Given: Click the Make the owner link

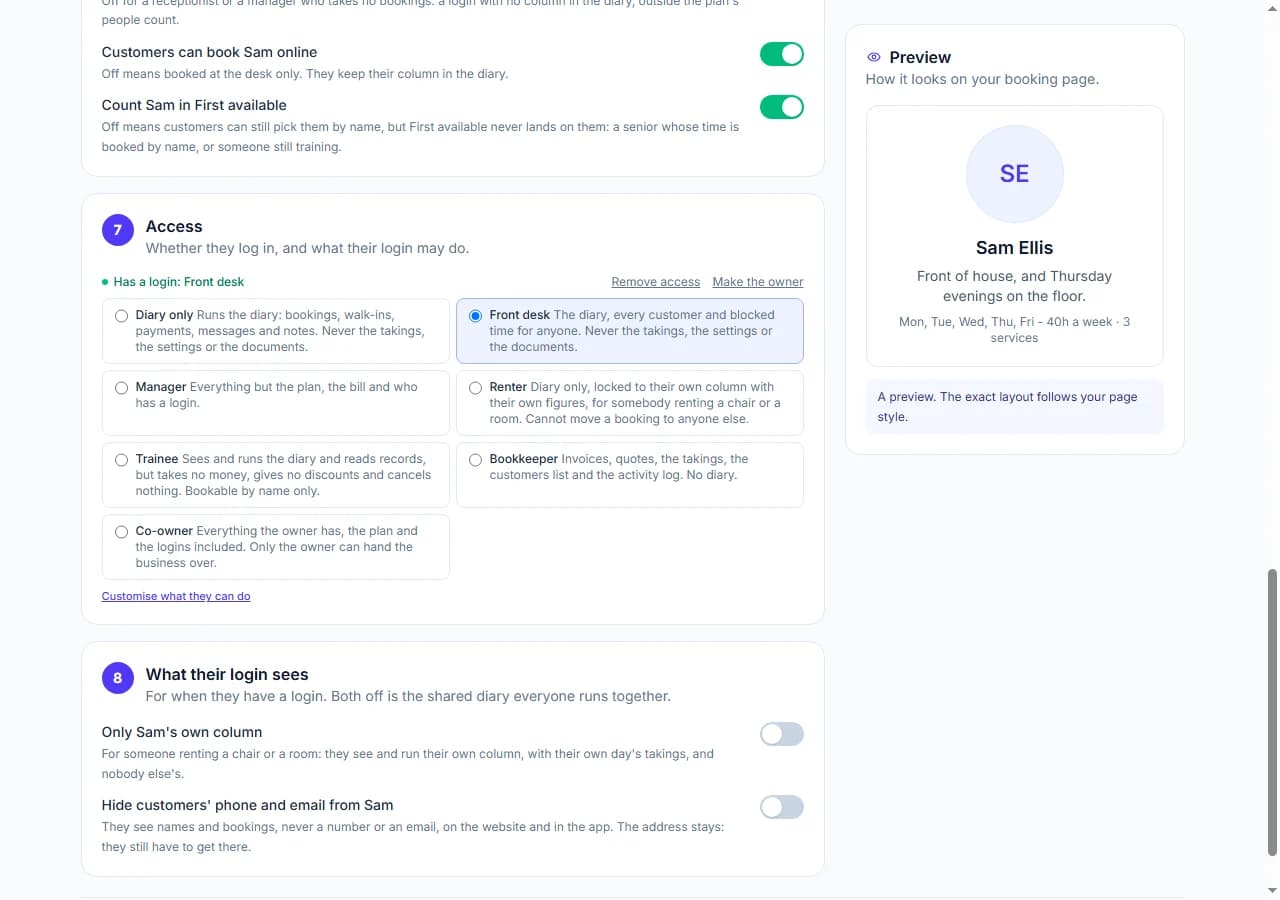Looking at the screenshot, I should pyautogui.click(x=758, y=282).
